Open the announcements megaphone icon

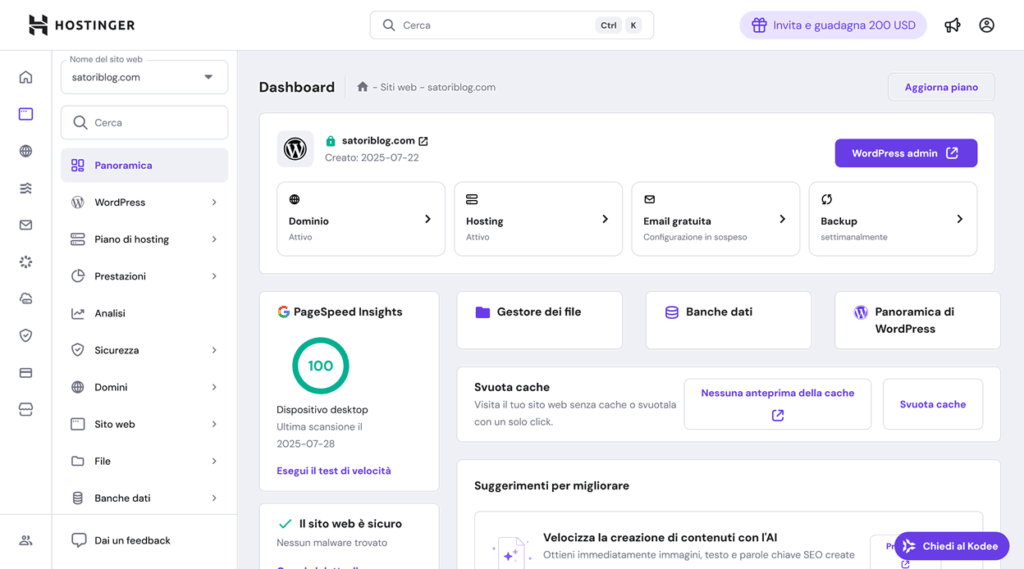952,25
